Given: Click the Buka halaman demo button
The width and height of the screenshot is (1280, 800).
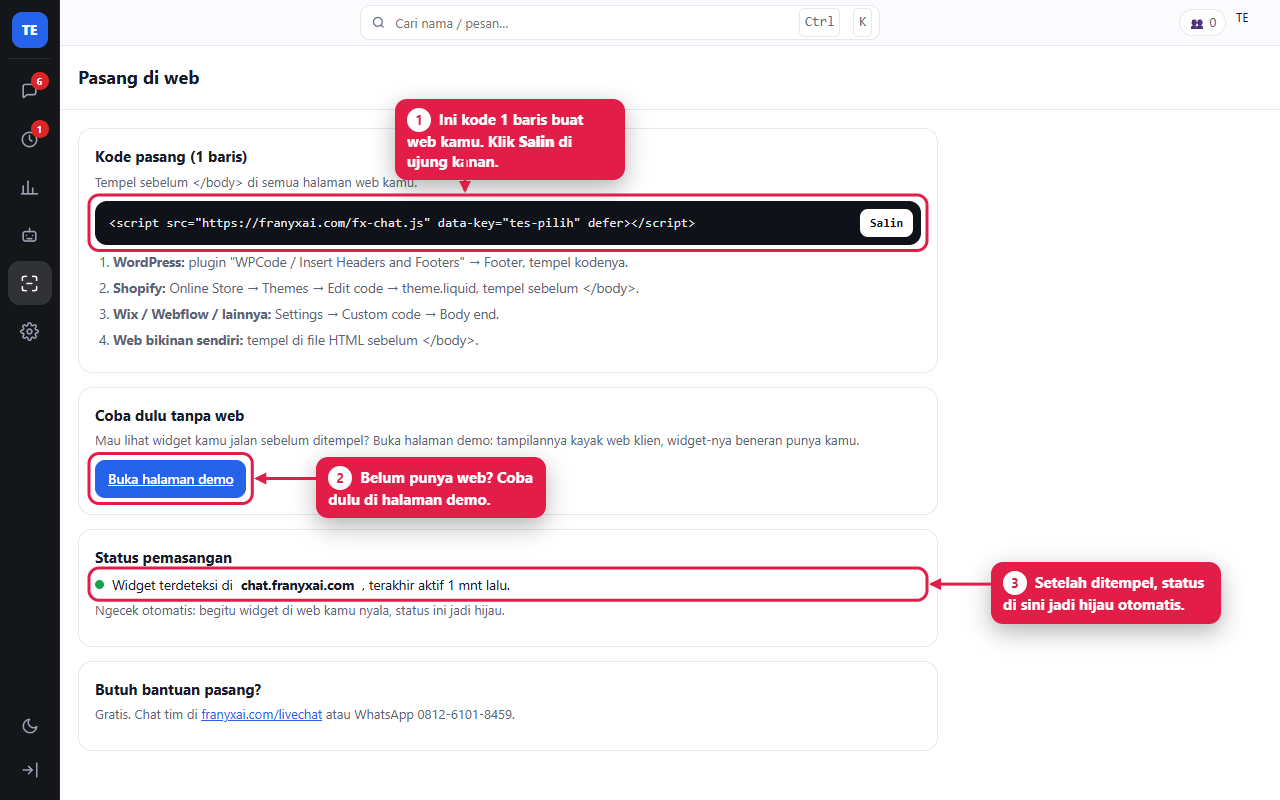Looking at the screenshot, I should (171, 479).
